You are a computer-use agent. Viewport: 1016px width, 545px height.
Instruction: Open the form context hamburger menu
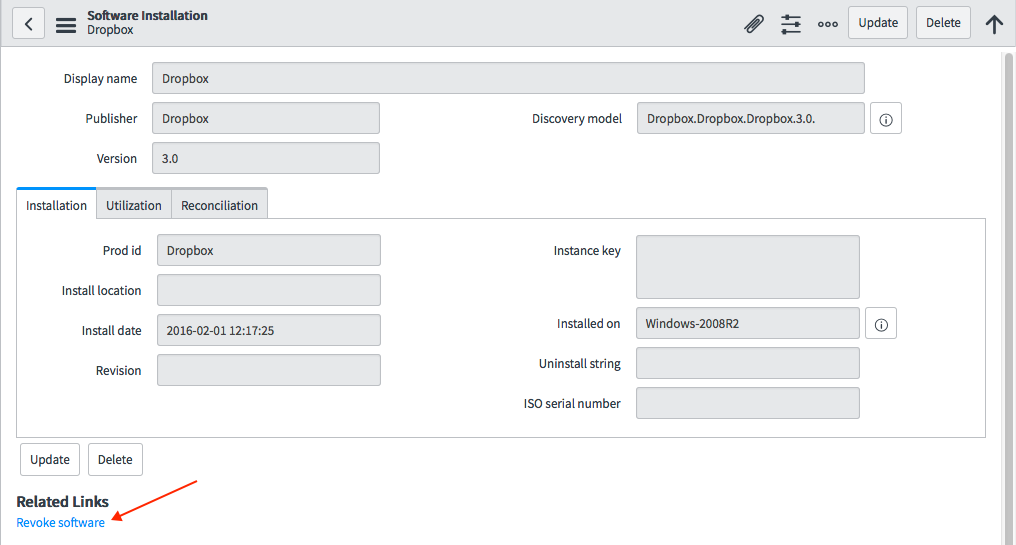[66, 25]
